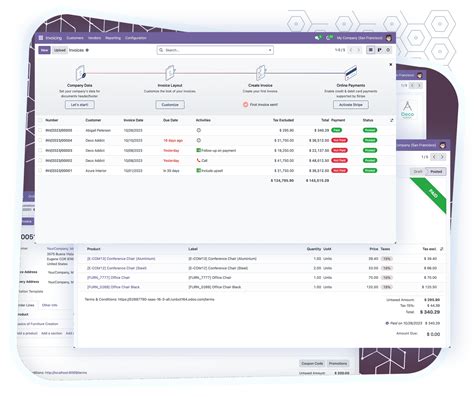Select checkbox for the 16 days ago invoice
The image size is (474, 397).
point(40,140)
